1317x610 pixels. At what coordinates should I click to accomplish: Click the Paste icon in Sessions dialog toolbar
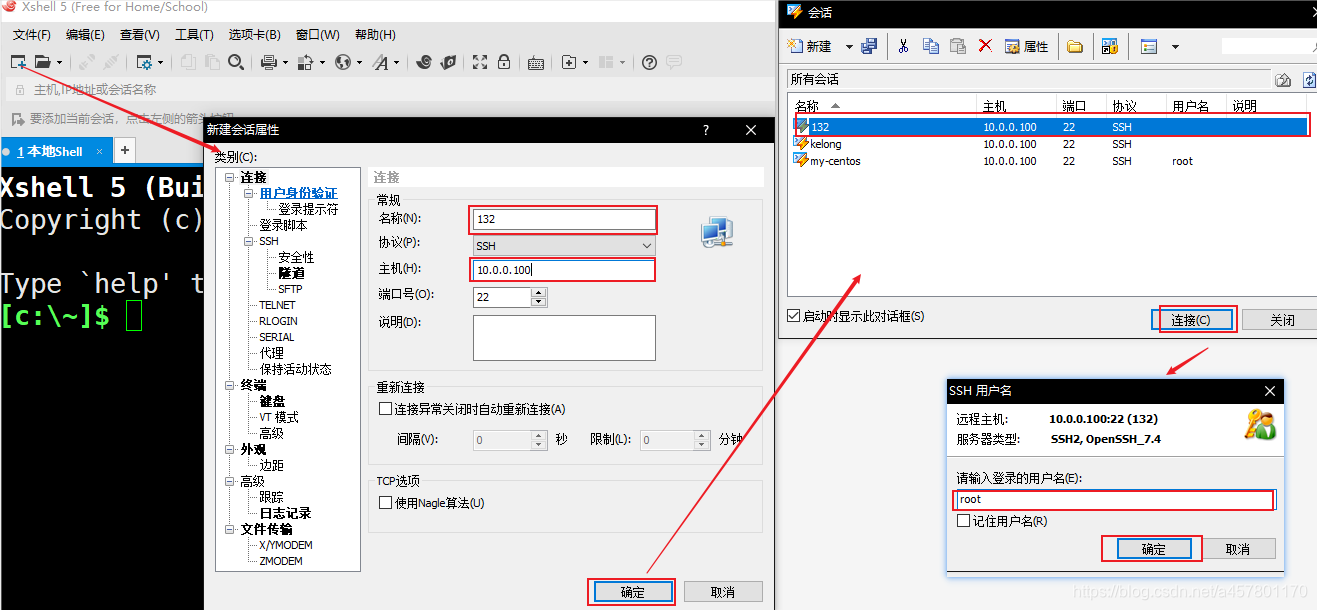tap(958, 46)
